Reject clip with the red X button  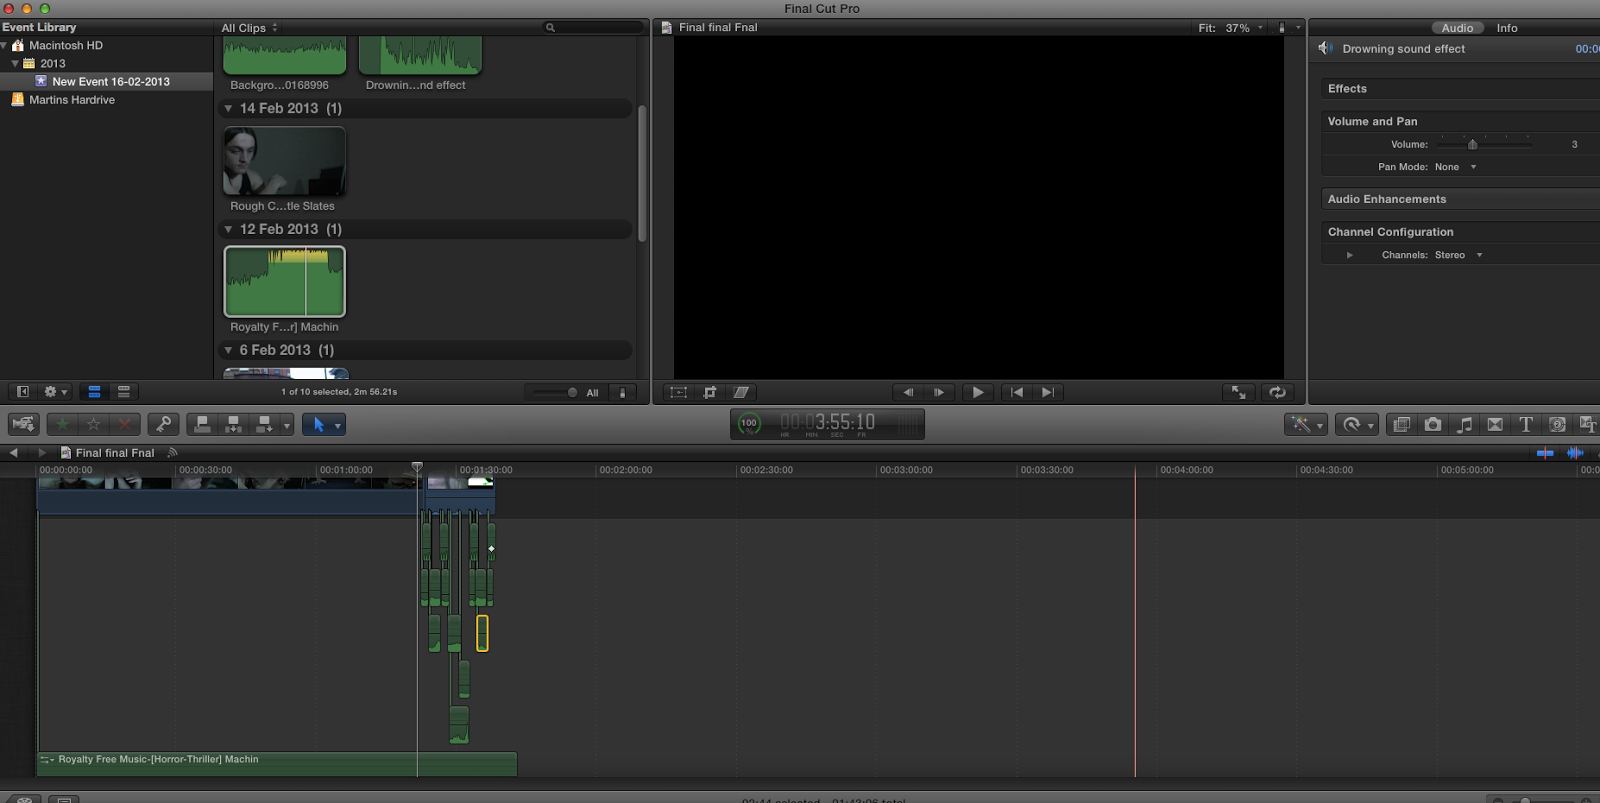124,424
